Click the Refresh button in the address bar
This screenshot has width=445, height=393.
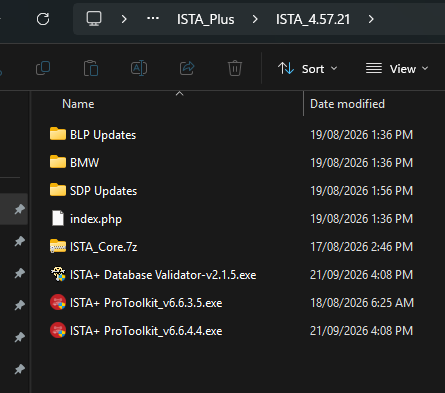tap(43, 19)
